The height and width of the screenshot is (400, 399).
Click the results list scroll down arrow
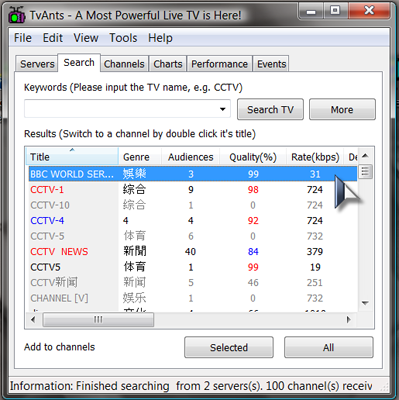[365, 303]
